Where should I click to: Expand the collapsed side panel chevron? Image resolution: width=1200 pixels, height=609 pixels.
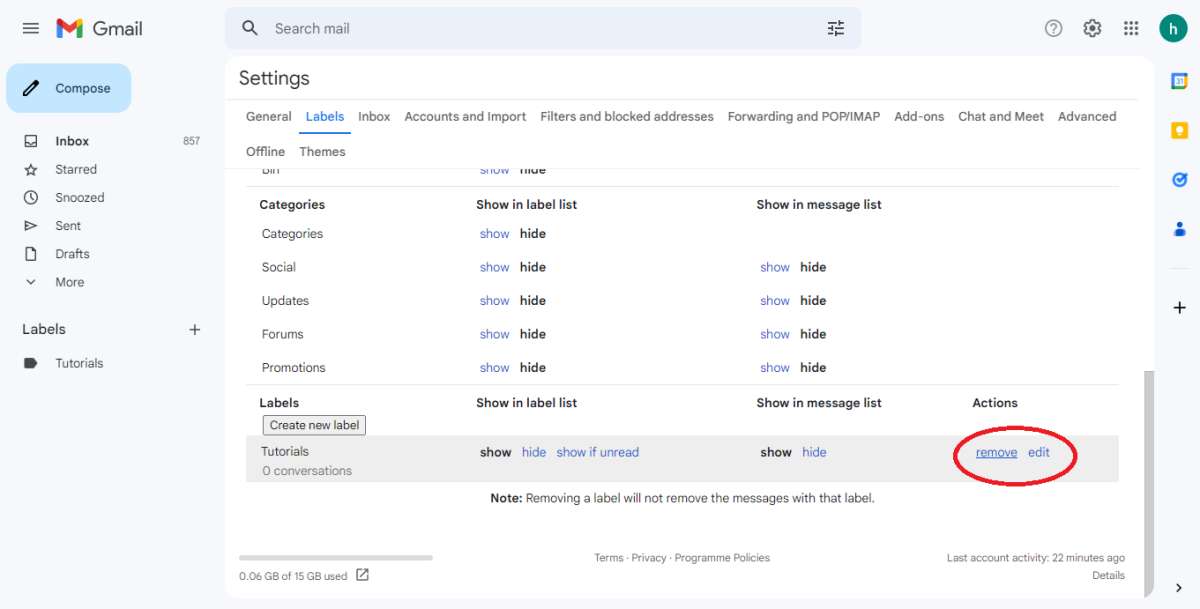[1179, 588]
